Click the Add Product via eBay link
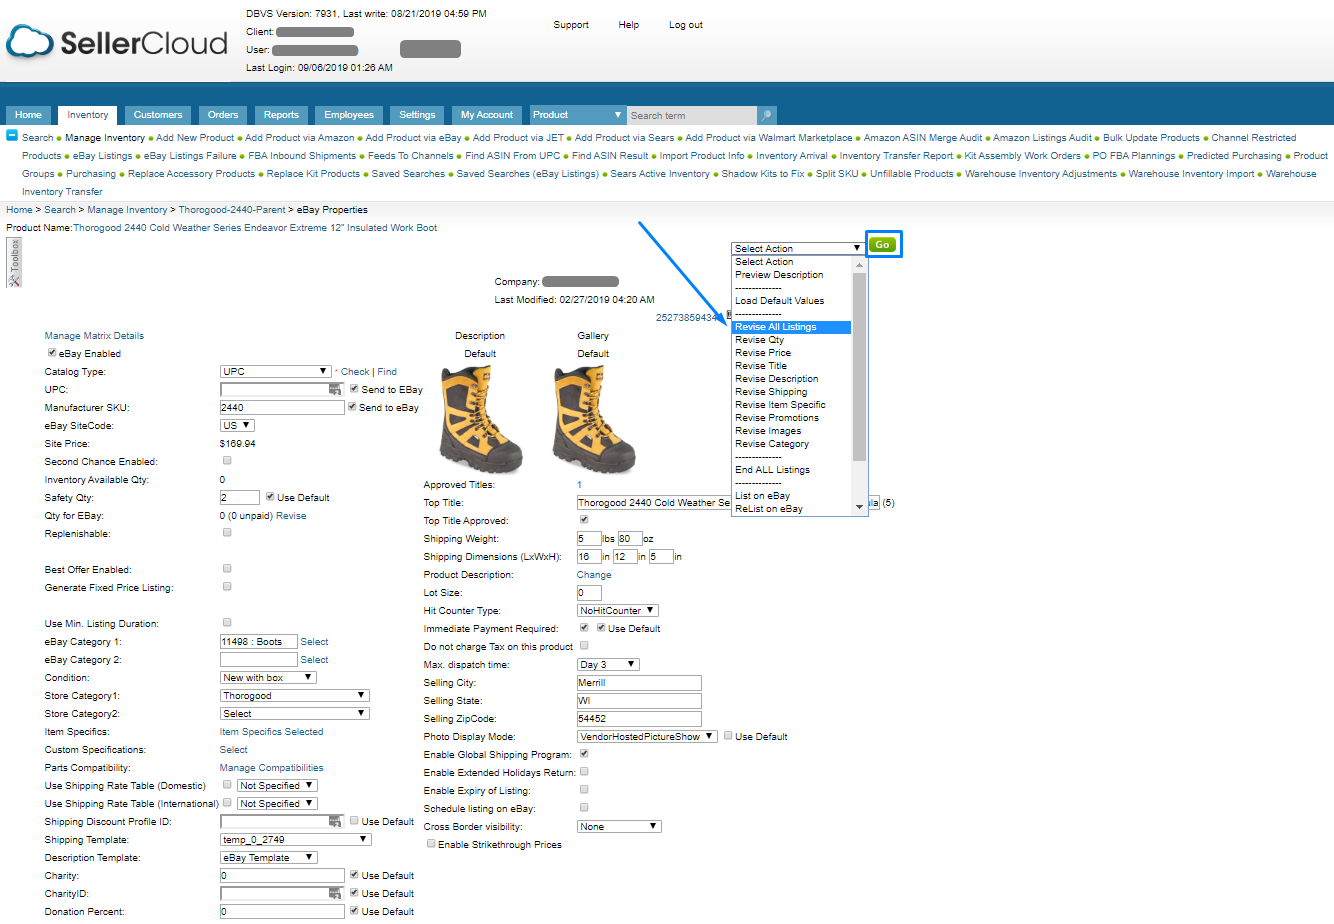The image size is (1334, 924). 413,138
